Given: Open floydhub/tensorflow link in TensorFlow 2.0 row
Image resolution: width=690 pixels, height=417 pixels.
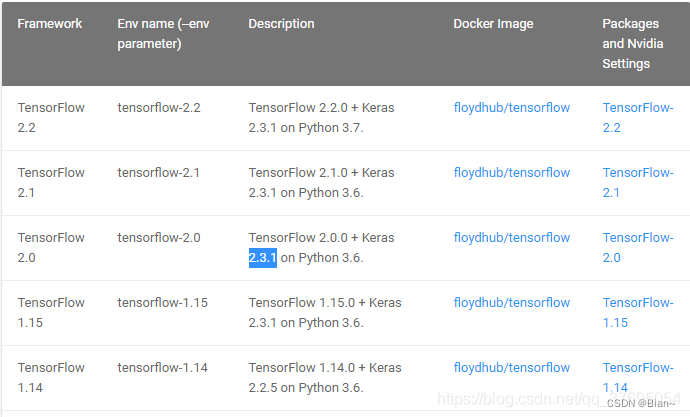Looking at the screenshot, I should tap(512, 238).
